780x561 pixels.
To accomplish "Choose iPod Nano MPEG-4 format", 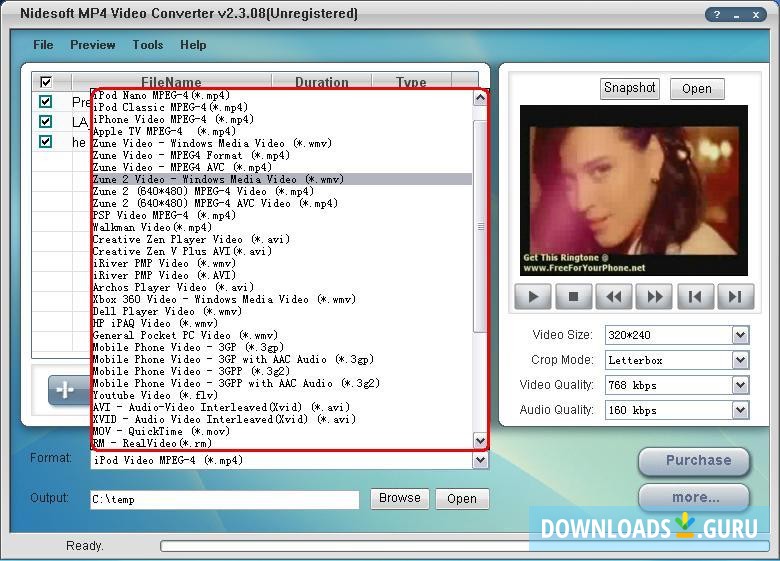I will tap(282, 95).
